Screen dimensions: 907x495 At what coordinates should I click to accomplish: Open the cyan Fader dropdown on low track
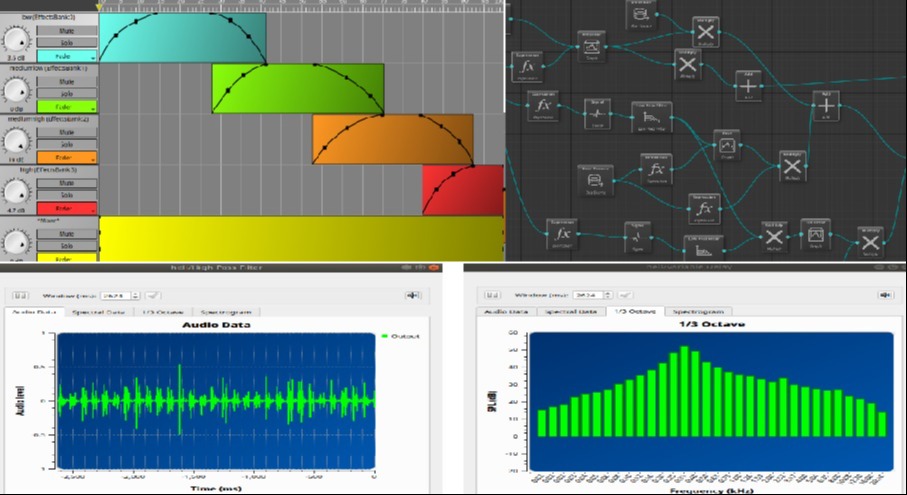pos(68,56)
